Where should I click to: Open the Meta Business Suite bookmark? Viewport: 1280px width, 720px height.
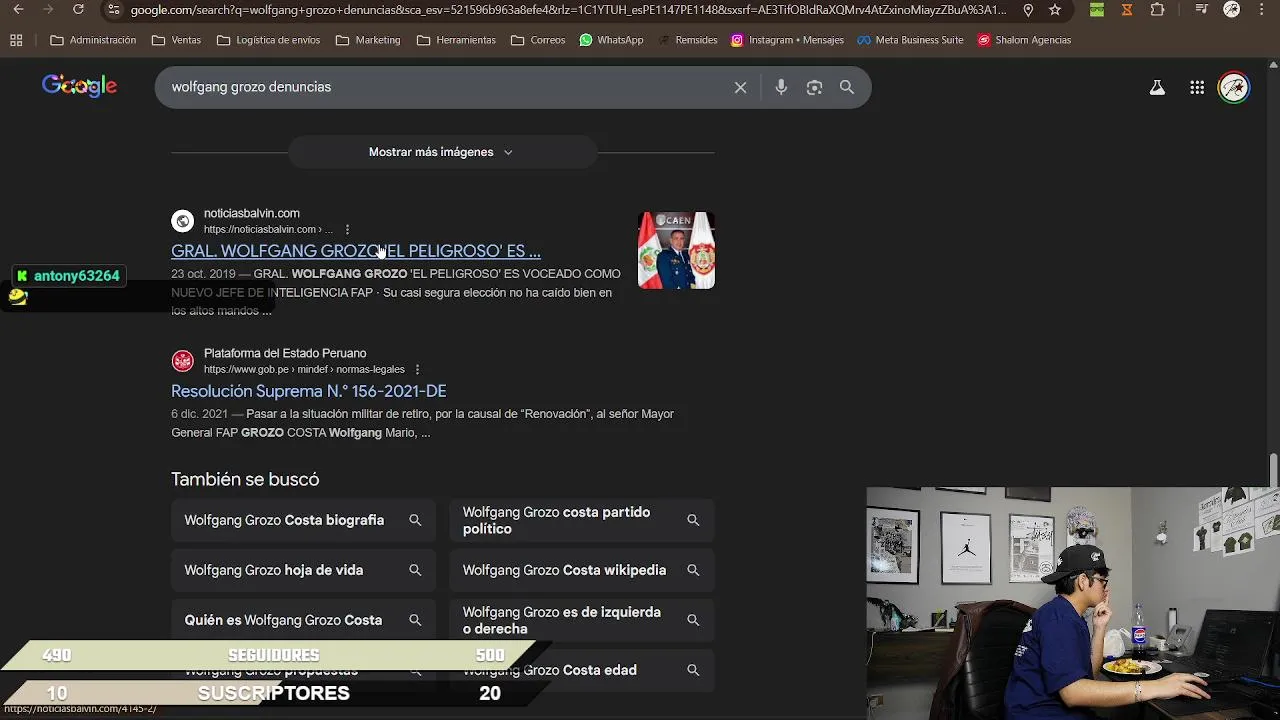click(x=910, y=40)
